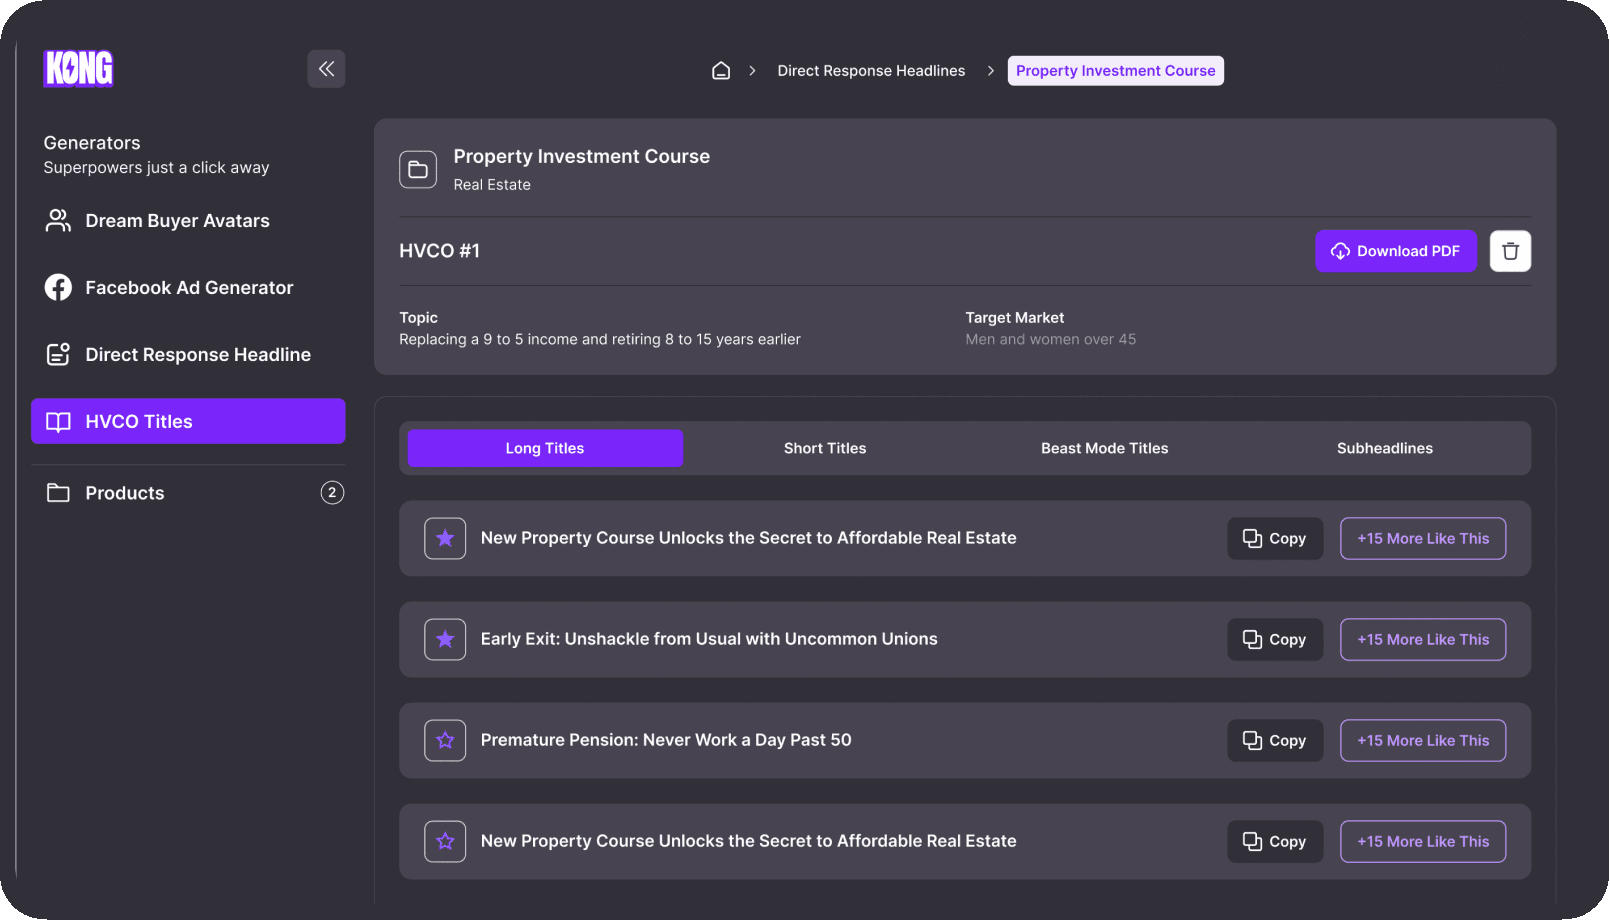Open the Facebook Ad Generator
The width and height of the screenshot is (1610, 920).
188,288
